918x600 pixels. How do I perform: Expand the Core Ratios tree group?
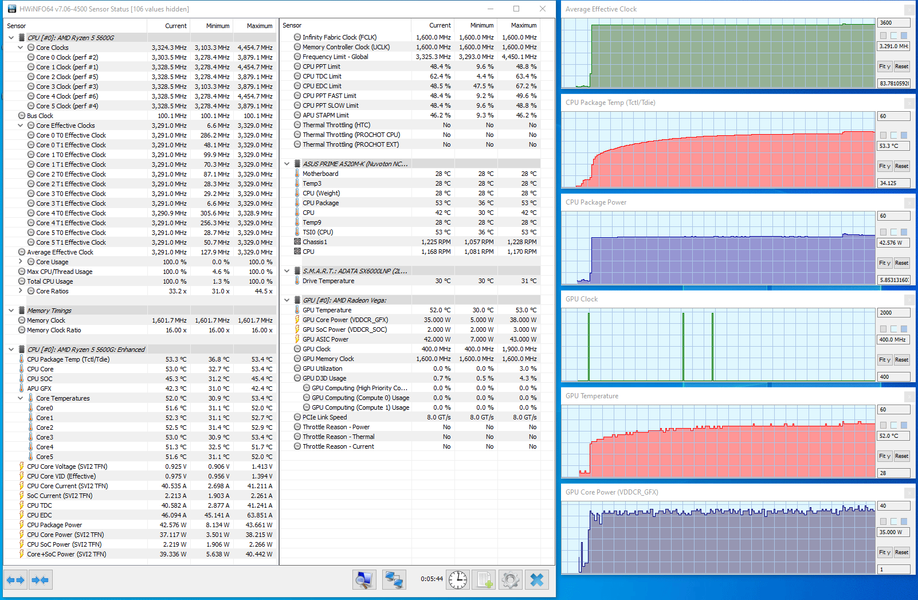[x=20, y=291]
